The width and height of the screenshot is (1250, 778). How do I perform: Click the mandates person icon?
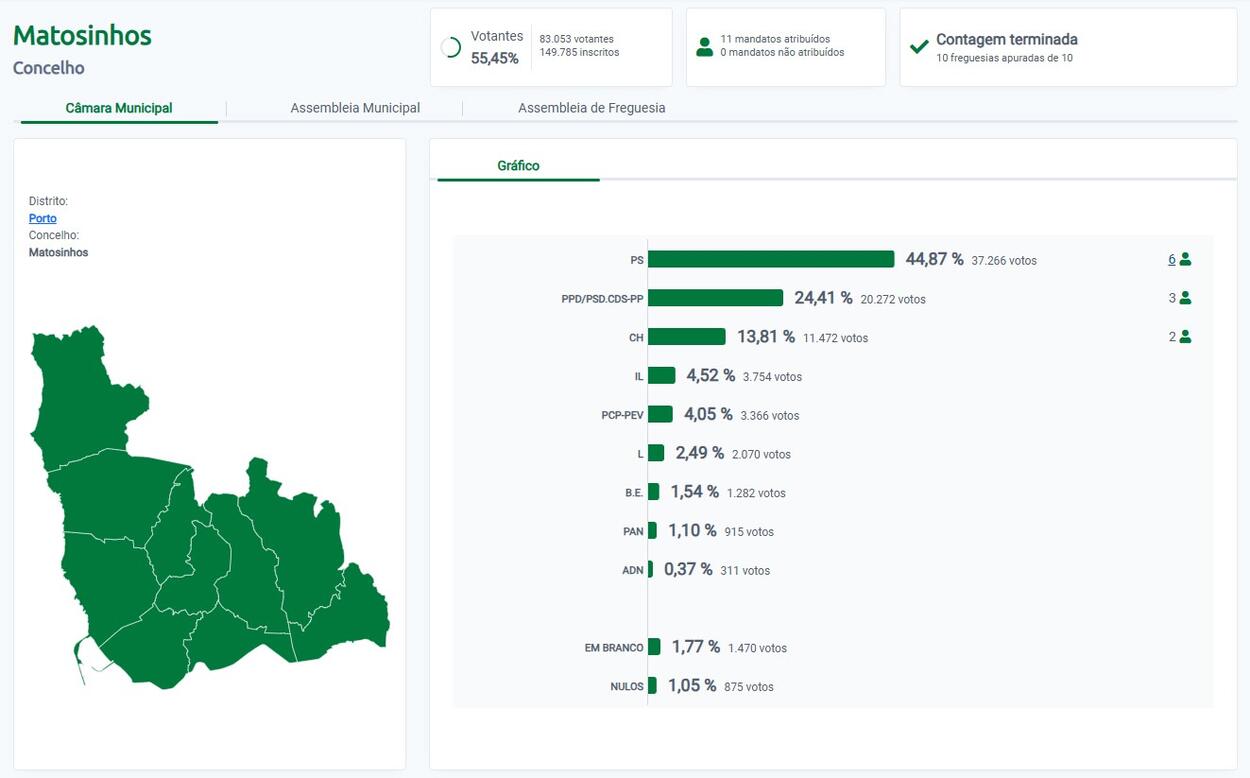point(704,47)
